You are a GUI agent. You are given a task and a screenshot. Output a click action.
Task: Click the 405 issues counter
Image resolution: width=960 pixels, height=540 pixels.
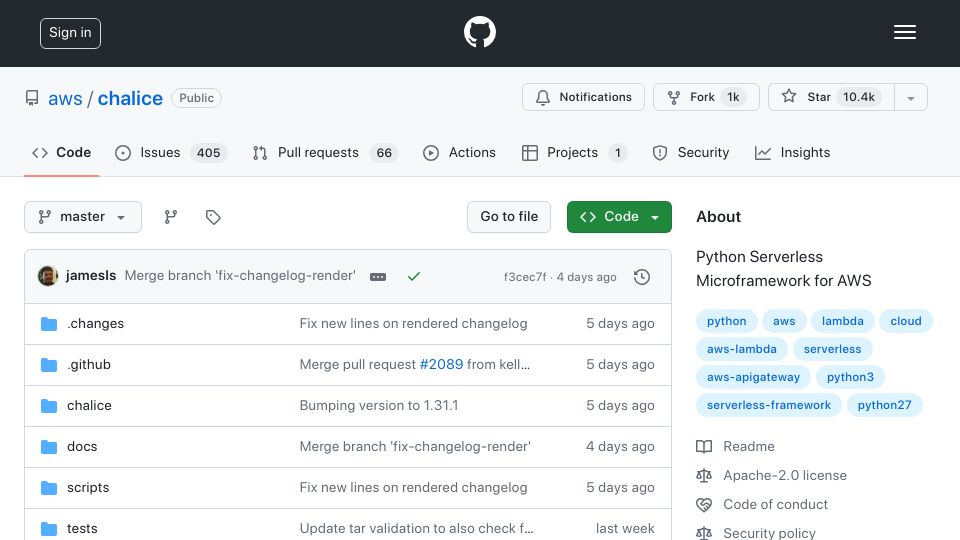(208, 152)
